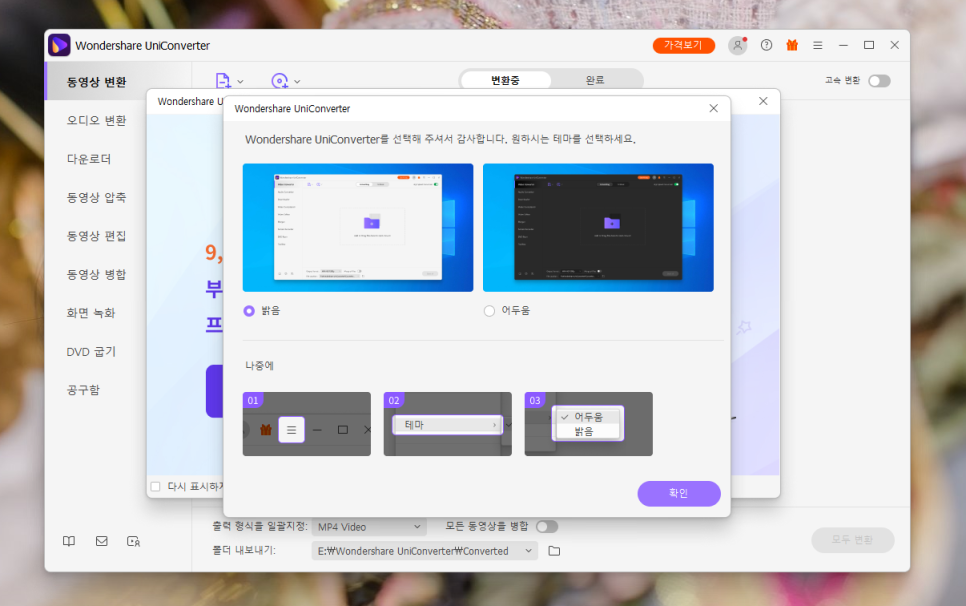Open the help question mark icon

(x=766, y=45)
